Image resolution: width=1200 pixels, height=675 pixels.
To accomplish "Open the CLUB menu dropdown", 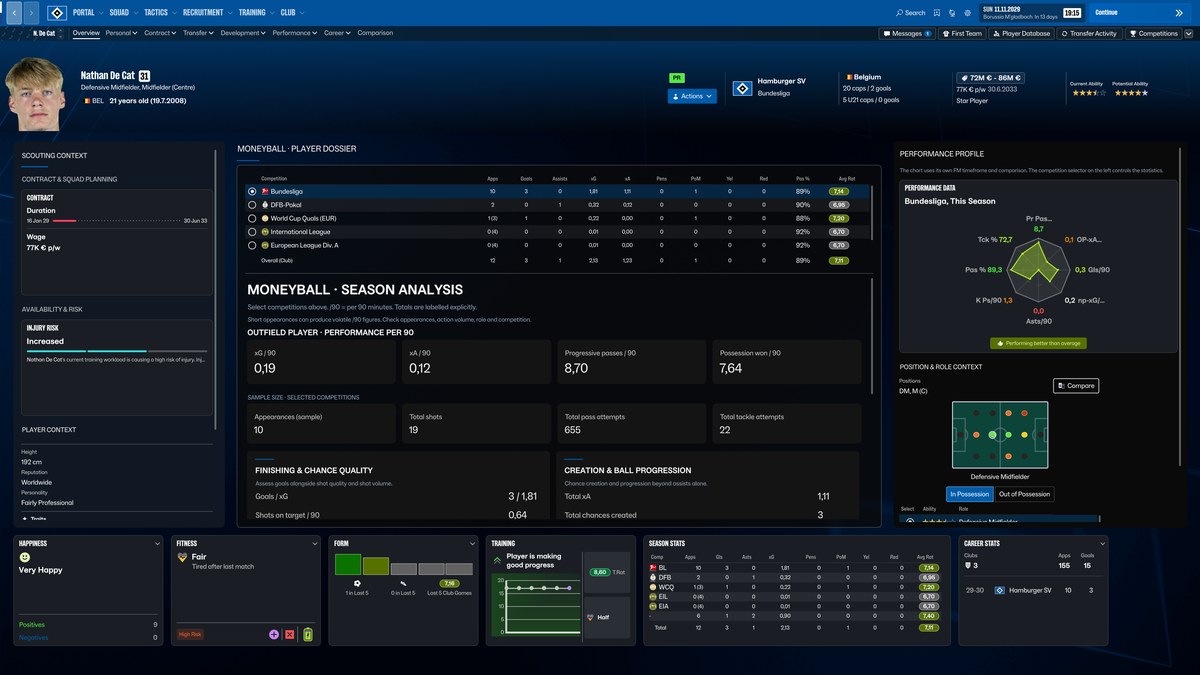I will point(291,13).
